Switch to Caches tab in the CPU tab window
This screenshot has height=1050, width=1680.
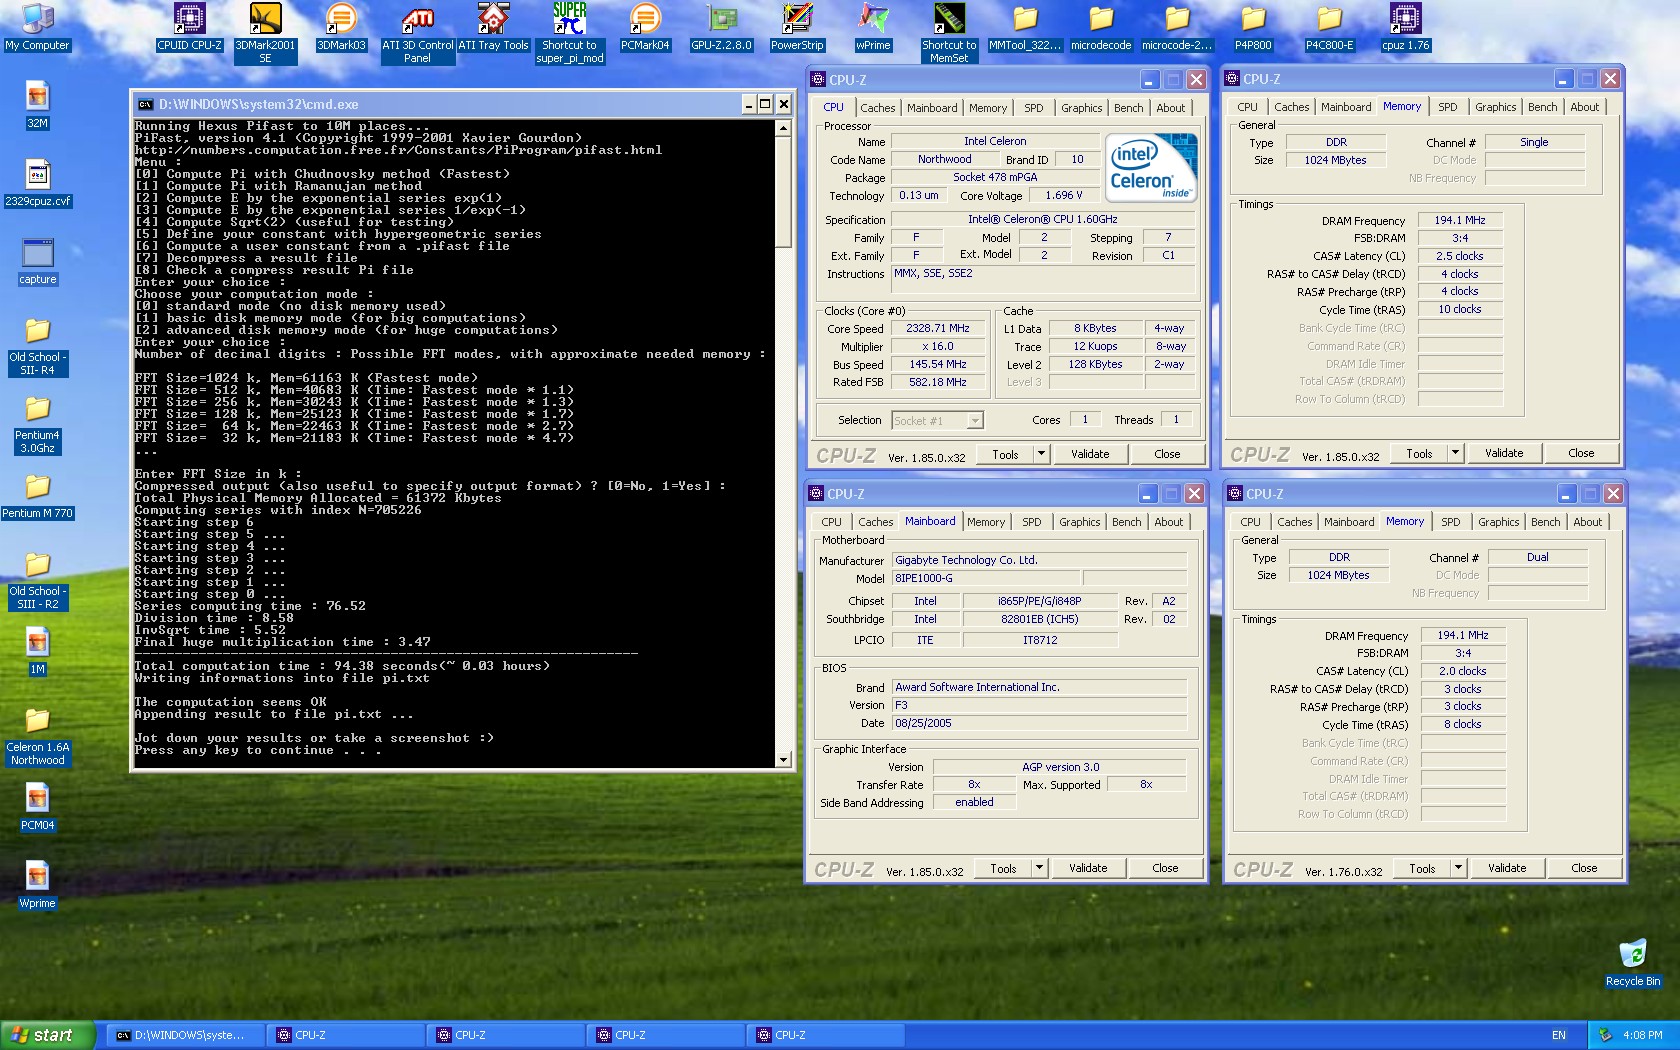click(x=878, y=108)
